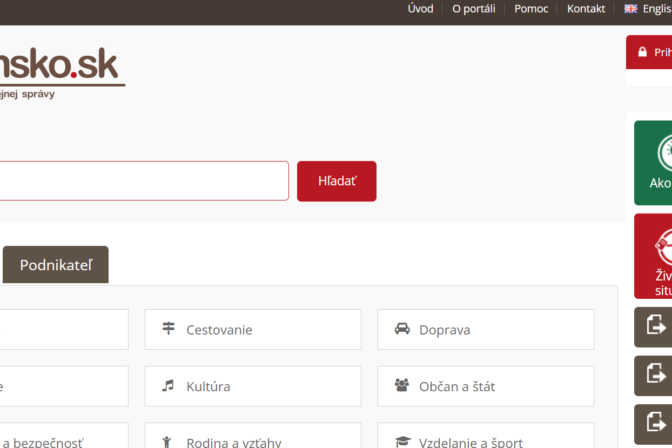Click the graduation cap icon for Vzdelanie a šport
Image resolution: width=672 pixels, height=448 pixels.
coord(402,441)
